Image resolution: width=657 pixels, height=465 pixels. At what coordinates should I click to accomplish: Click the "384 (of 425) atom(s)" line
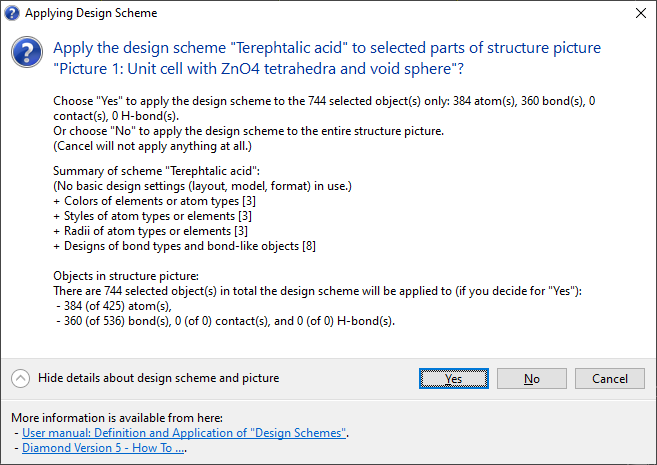click(x=116, y=305)
